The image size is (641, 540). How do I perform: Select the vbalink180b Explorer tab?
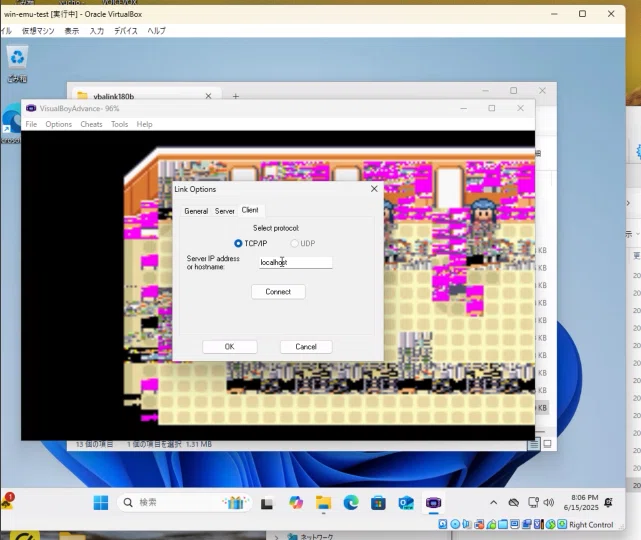point(146,96)
